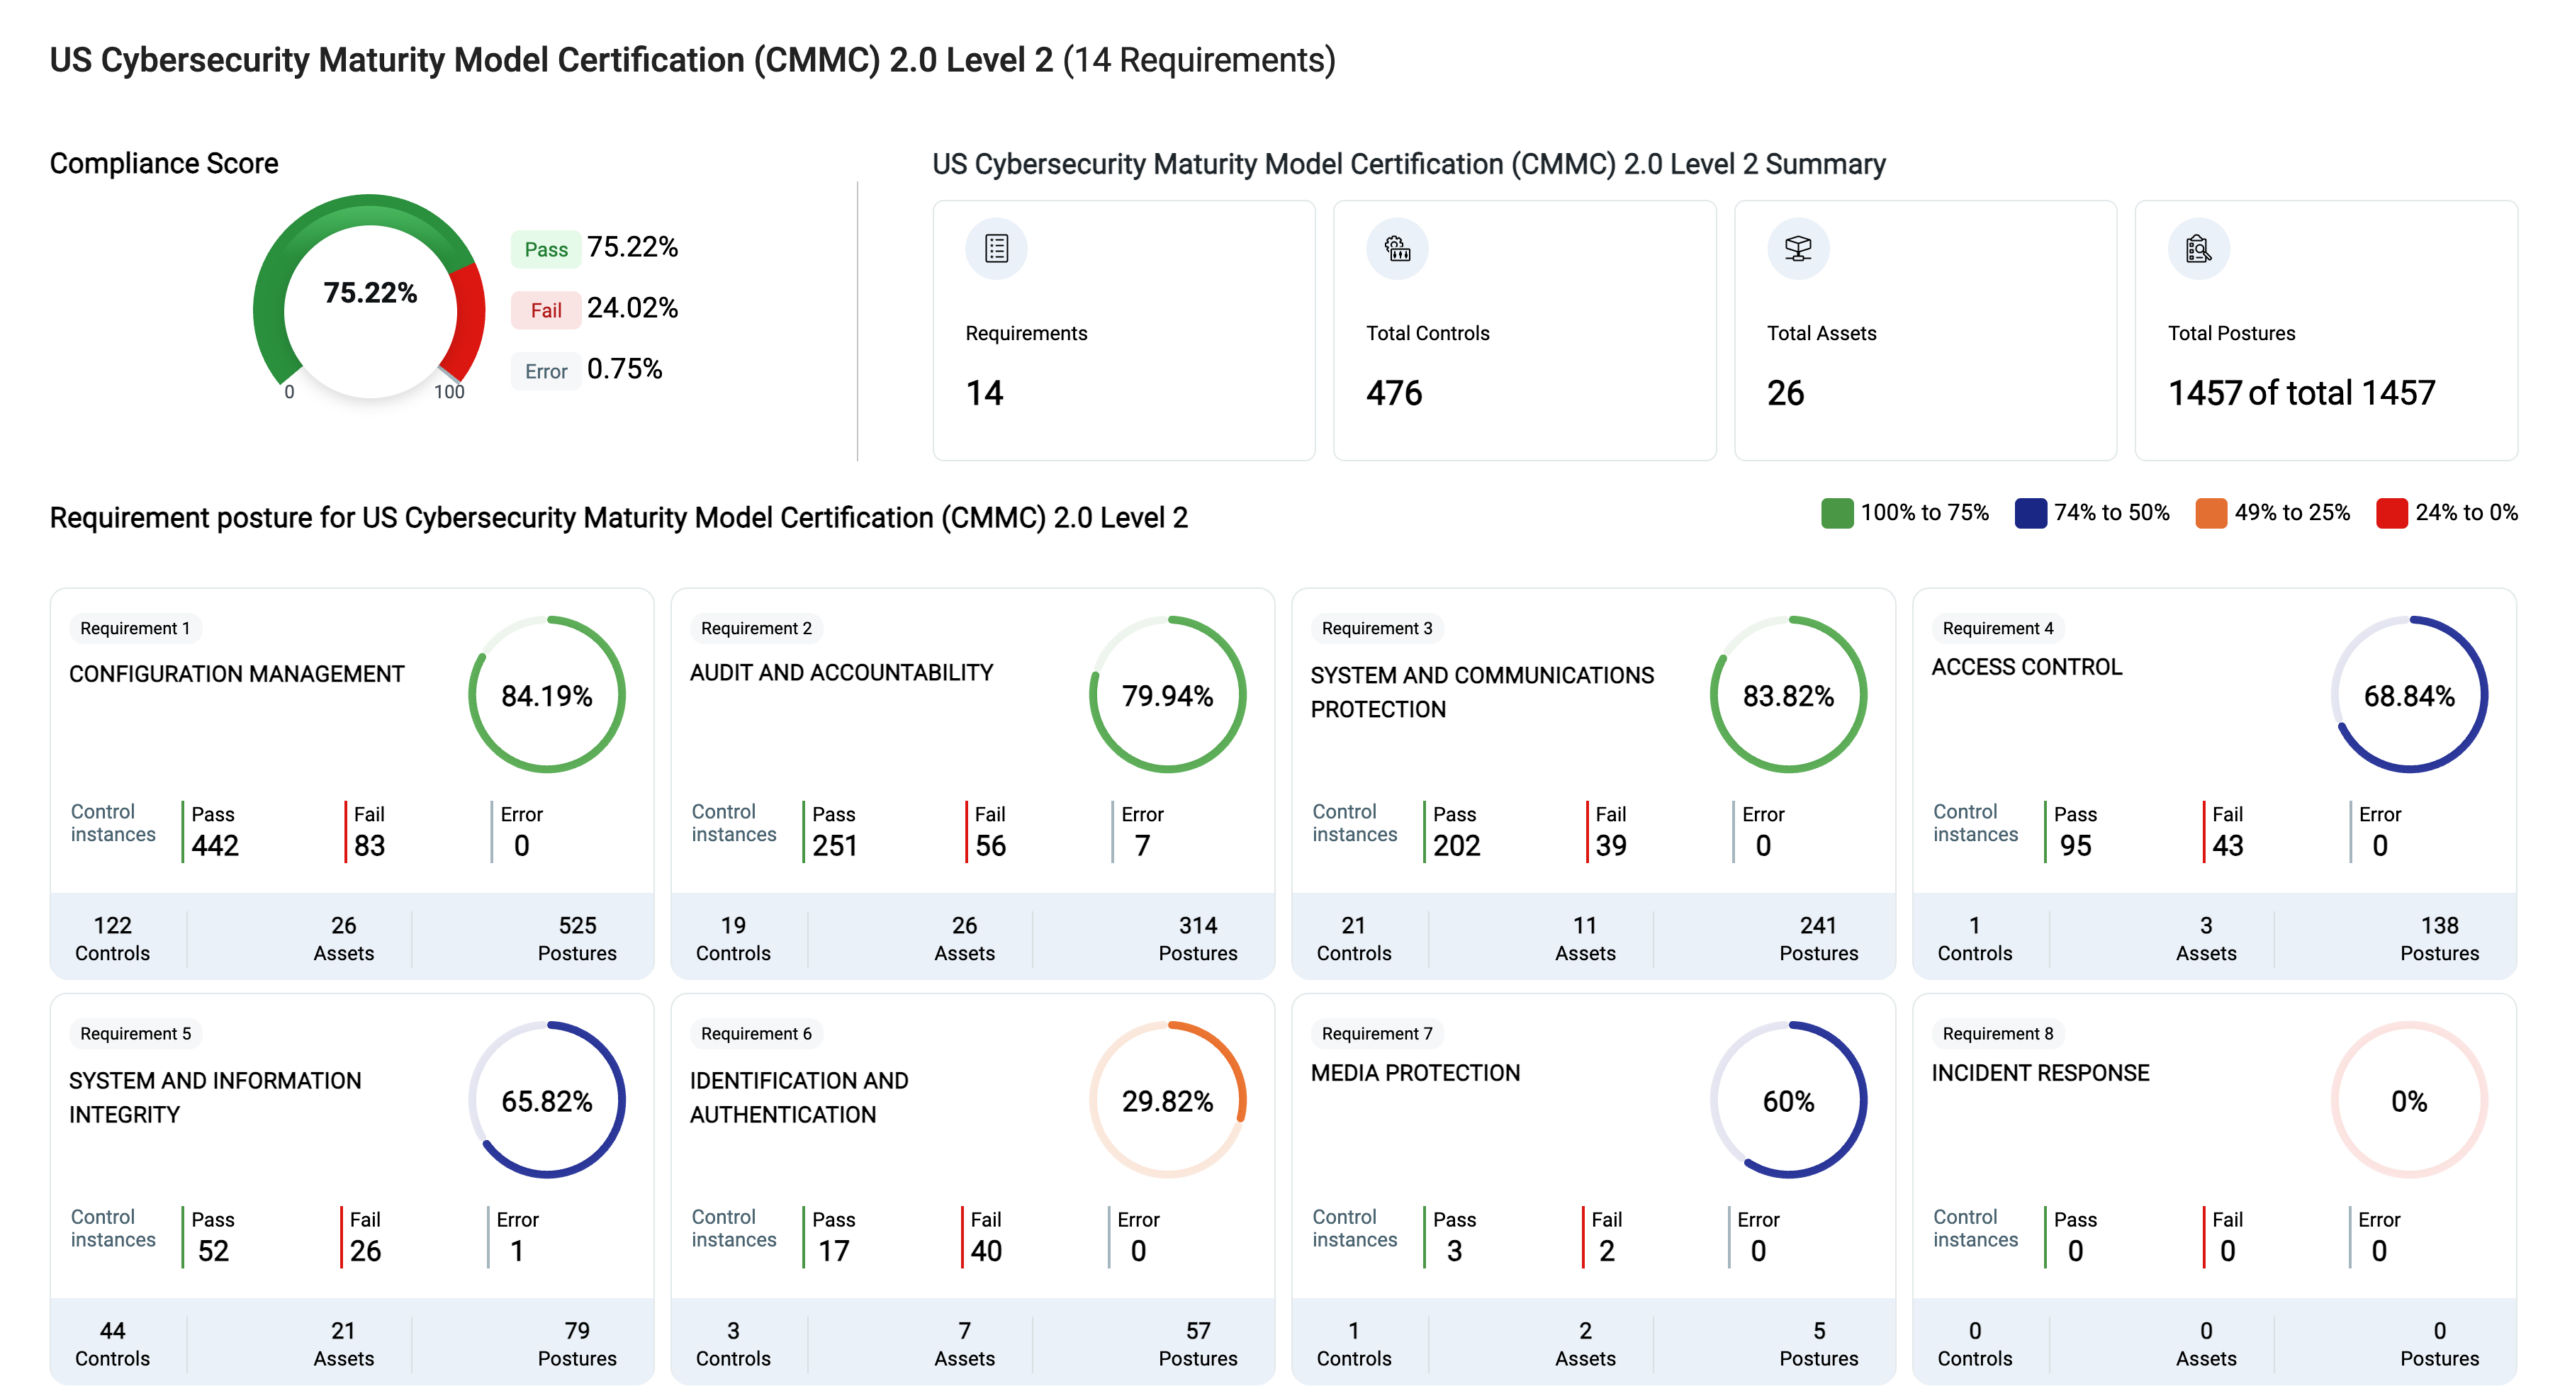Click Total Assets value 26
The width and height of the screenshot is (2560, 1396).
pyautogui.click(x=1785, y=393)
